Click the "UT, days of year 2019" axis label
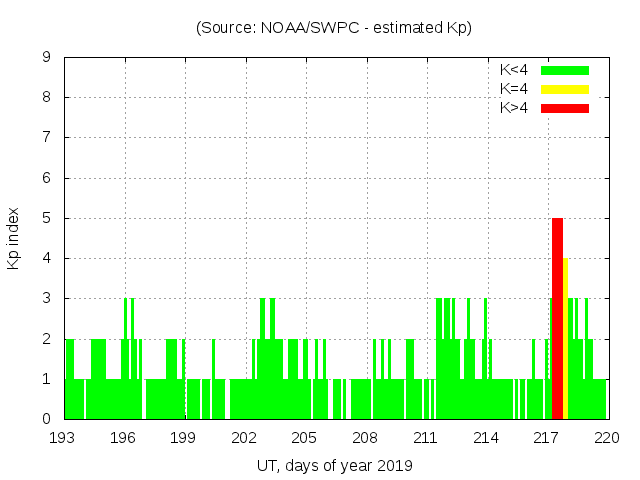Screen dimensions: 640x480 (x=334, y=465)
